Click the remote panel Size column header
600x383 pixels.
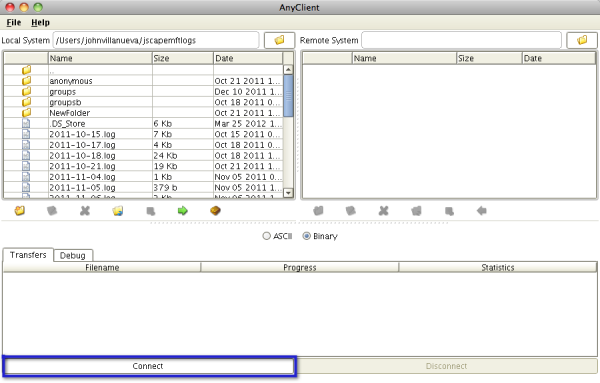click(489, 58)
